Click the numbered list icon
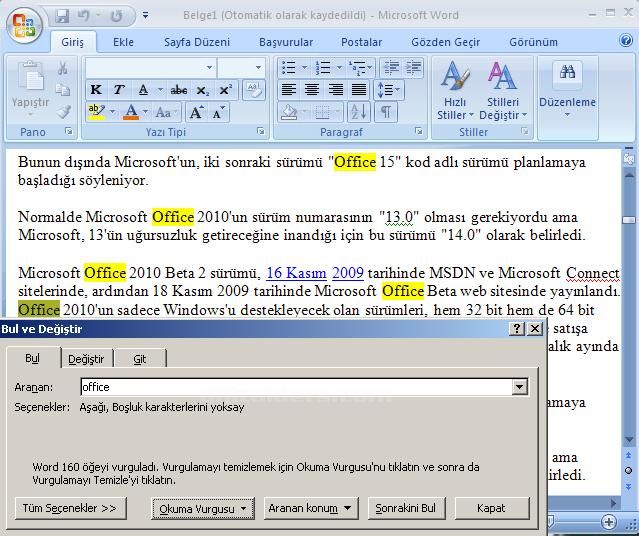 click(x=323, y=68)
